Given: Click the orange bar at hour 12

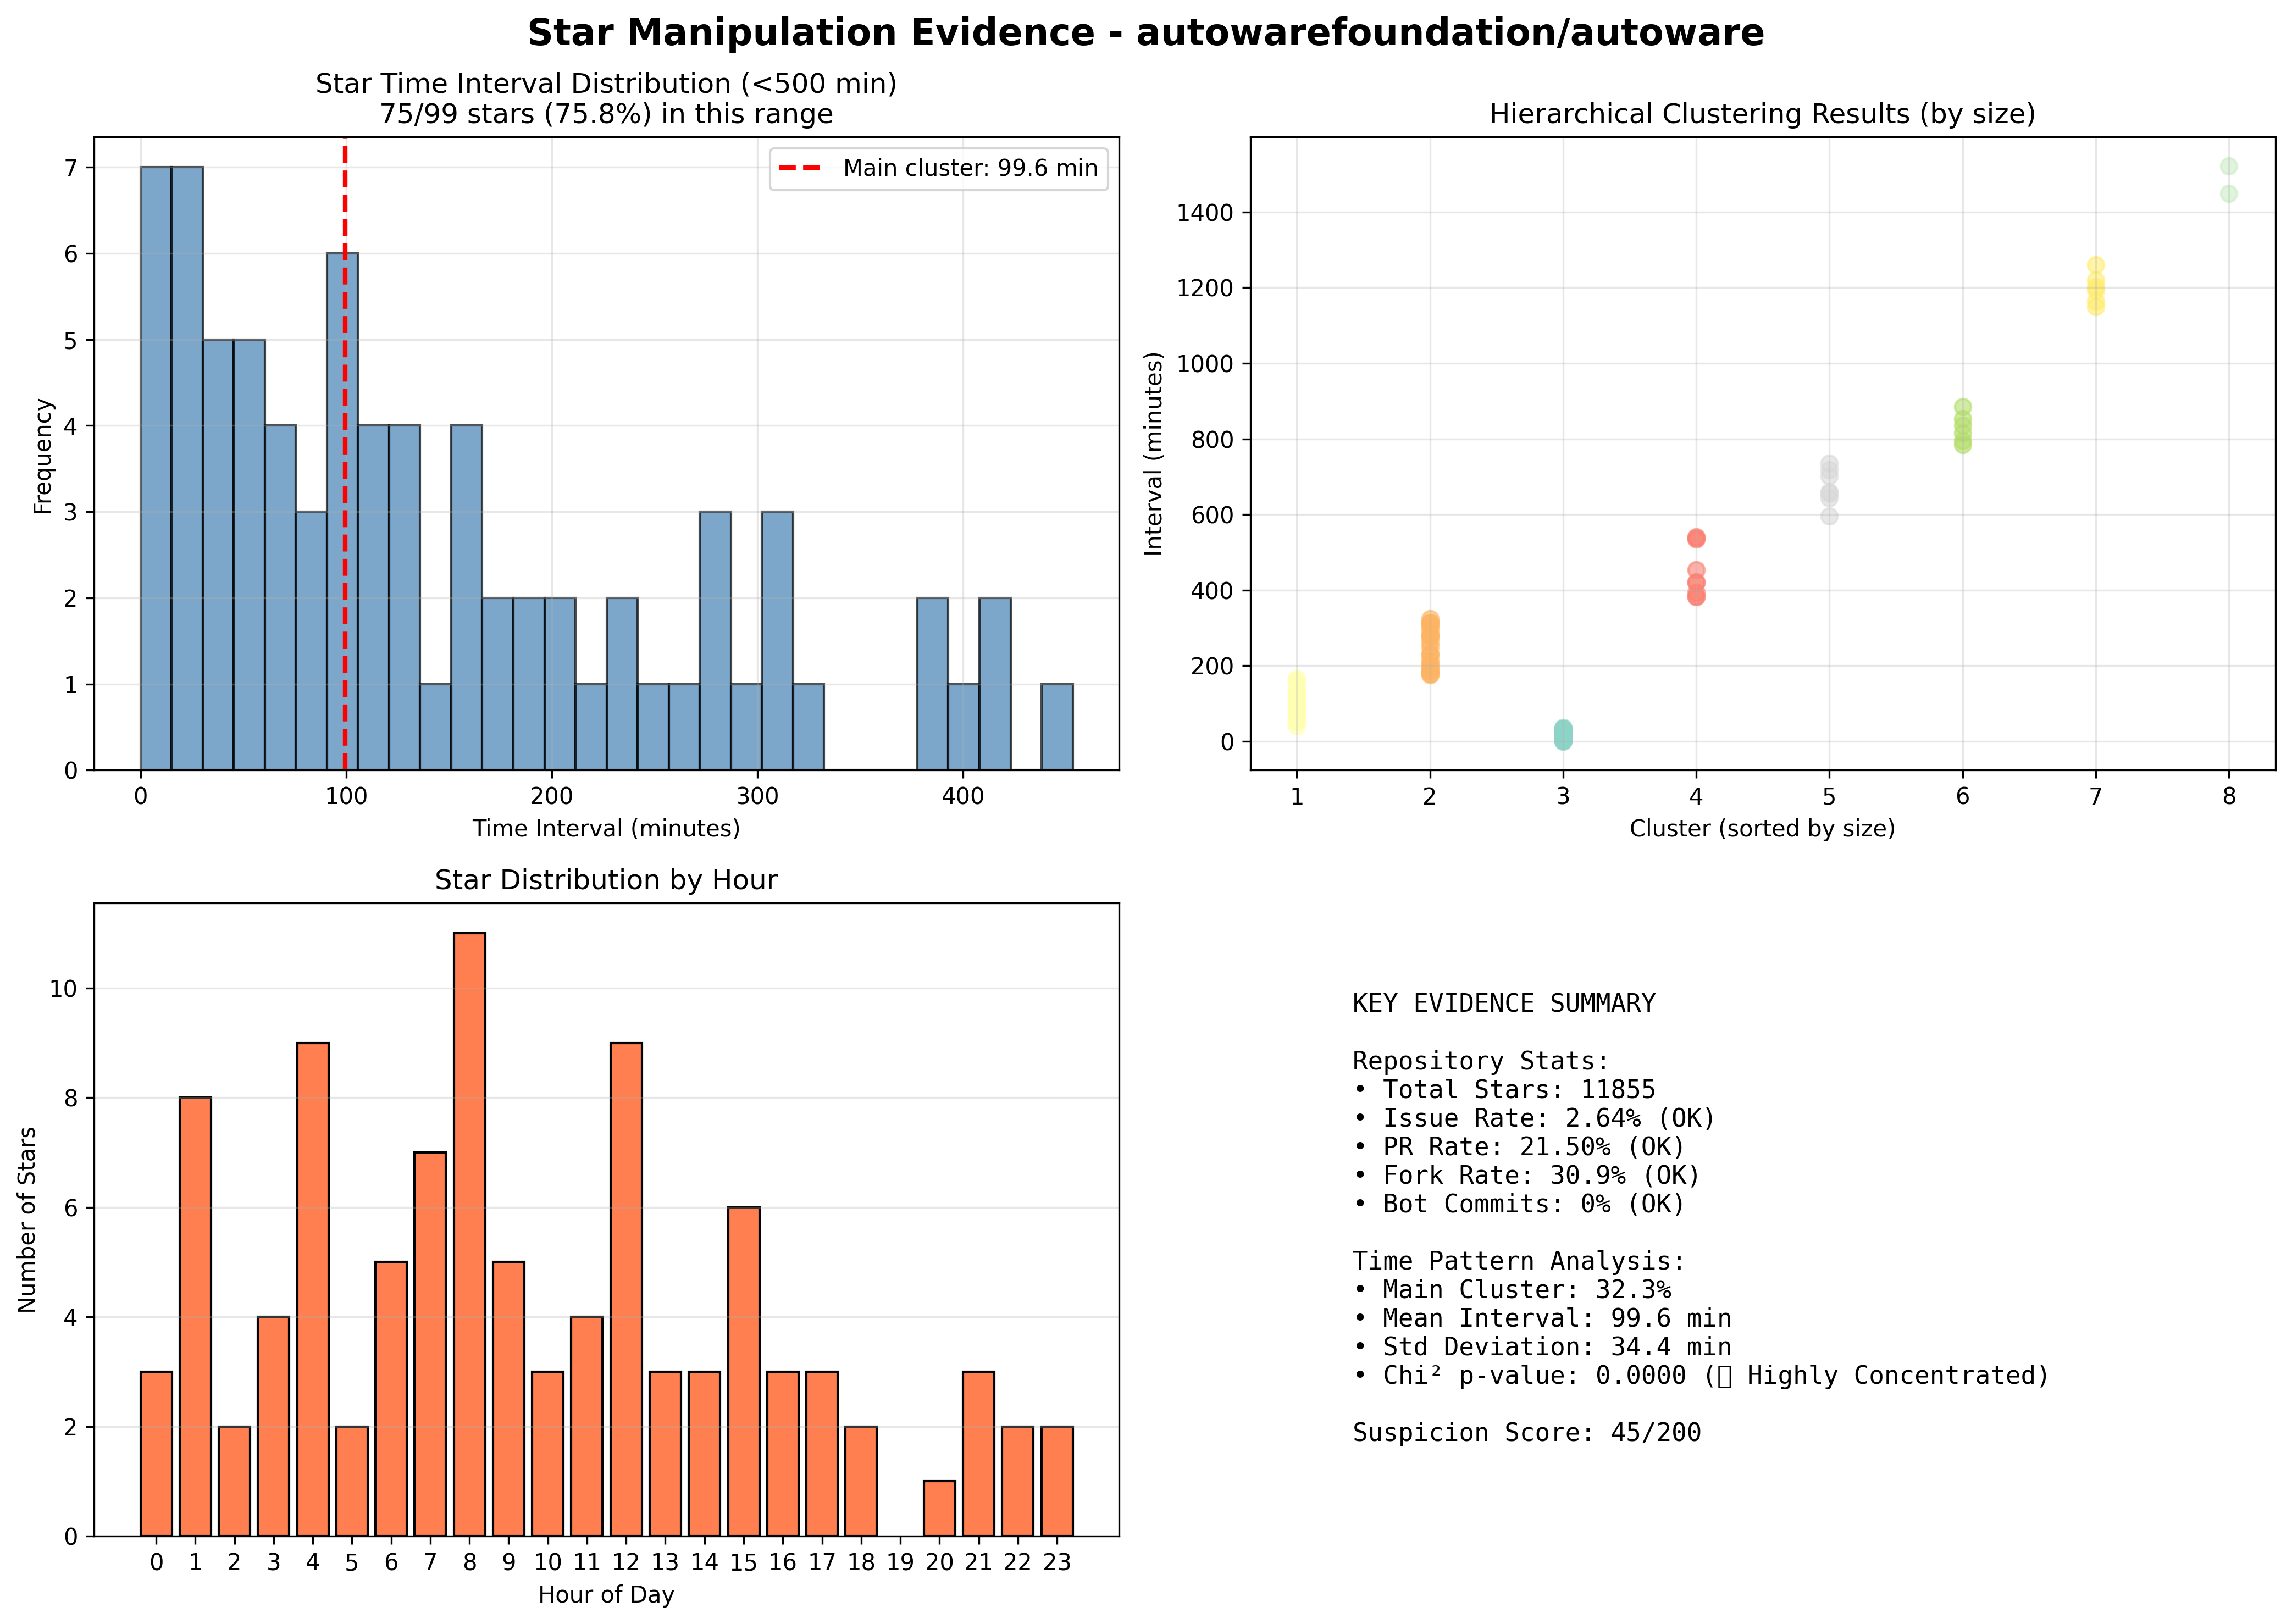Looking at the screenshot, I should 626,1289.
